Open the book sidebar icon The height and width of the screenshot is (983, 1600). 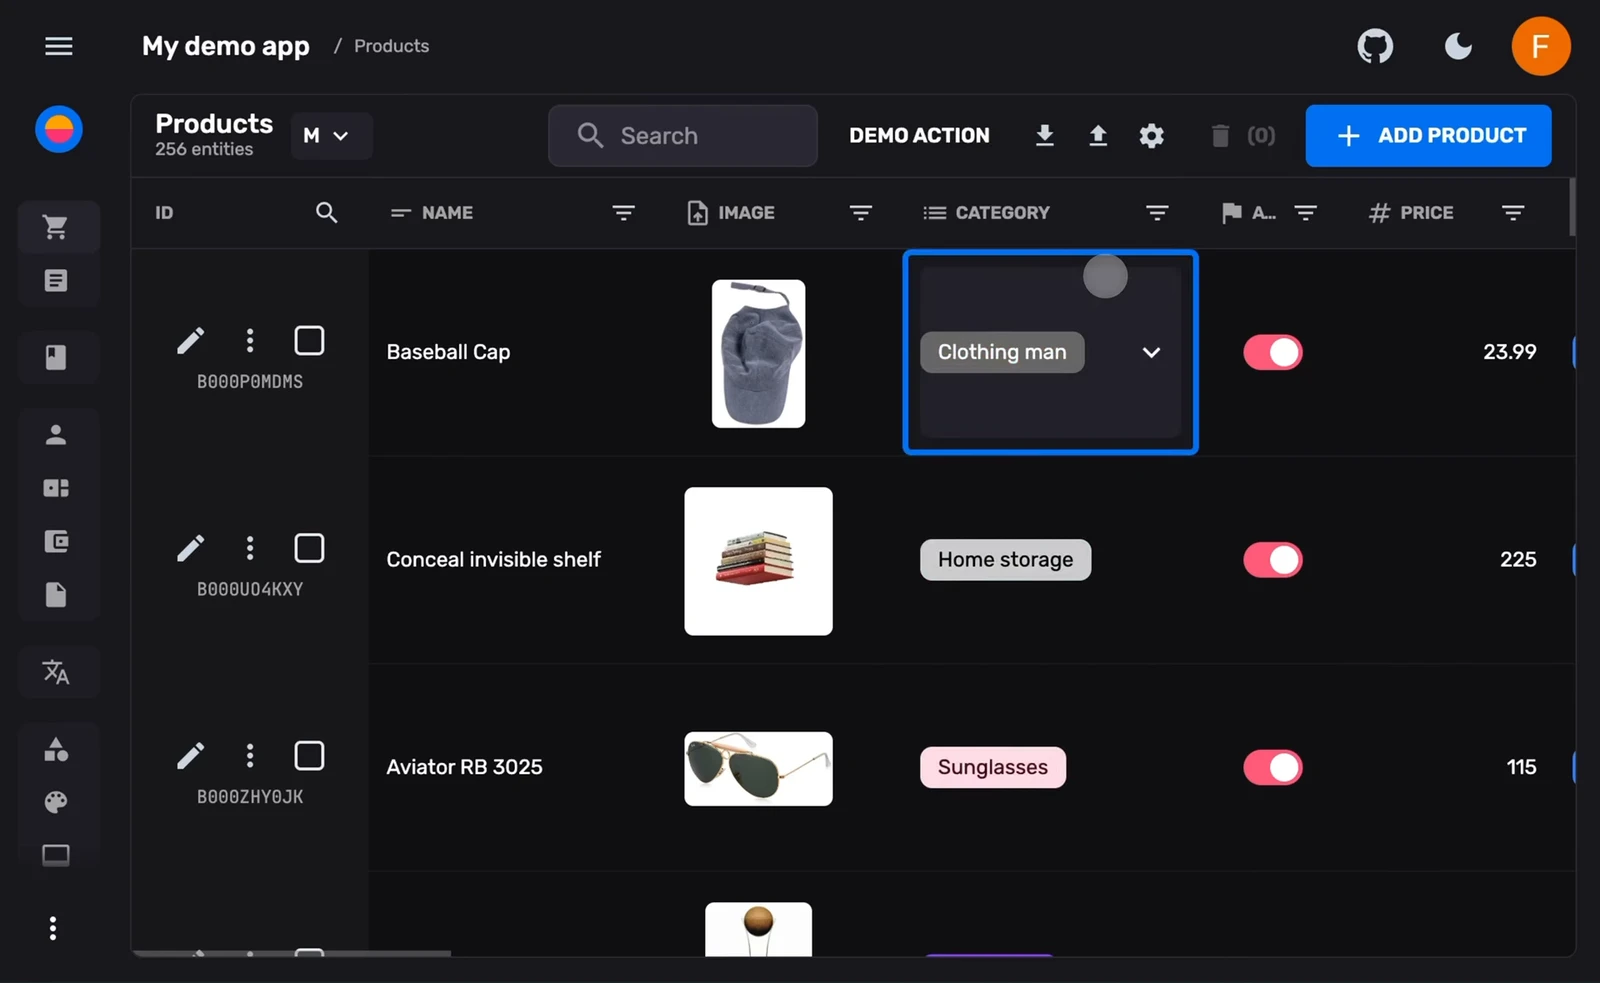56,357
